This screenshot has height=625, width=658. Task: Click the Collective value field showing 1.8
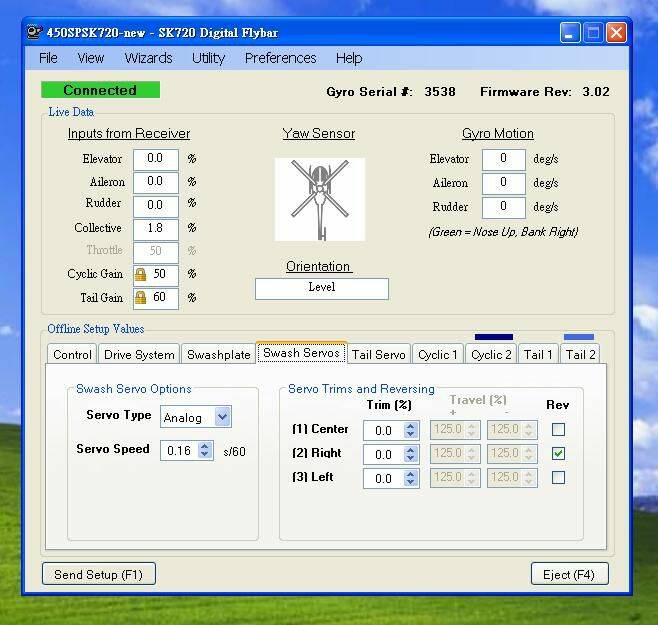(156, 229)
